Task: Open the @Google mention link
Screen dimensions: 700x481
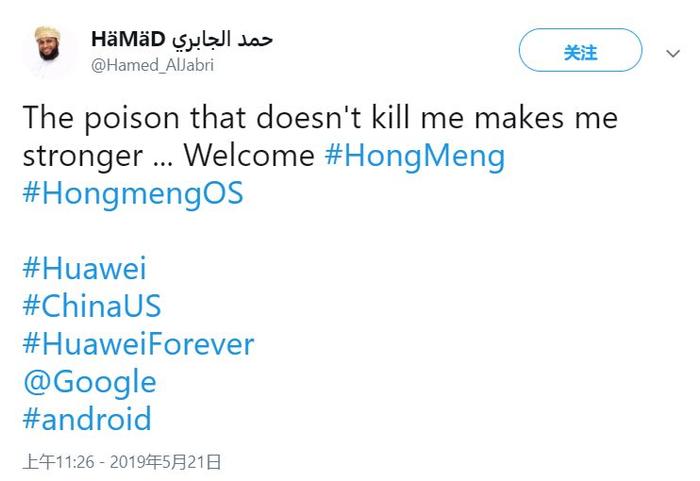Action: tap(90, 382)
